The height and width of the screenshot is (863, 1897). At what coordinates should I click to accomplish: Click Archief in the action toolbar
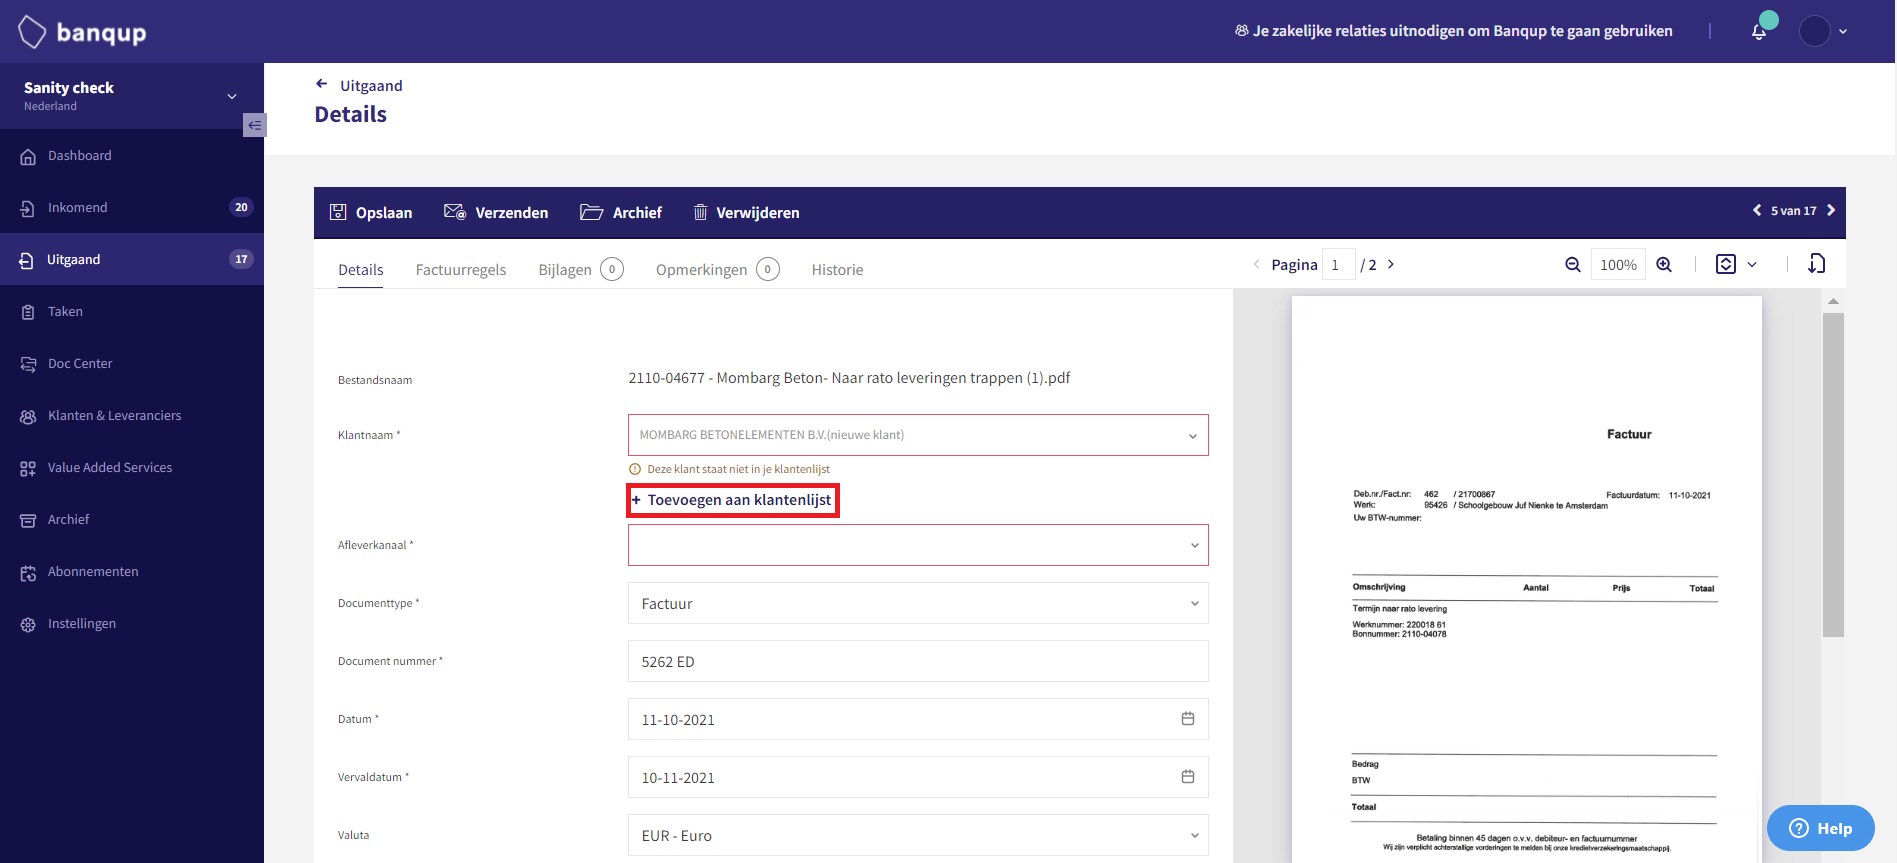(621, 212)
